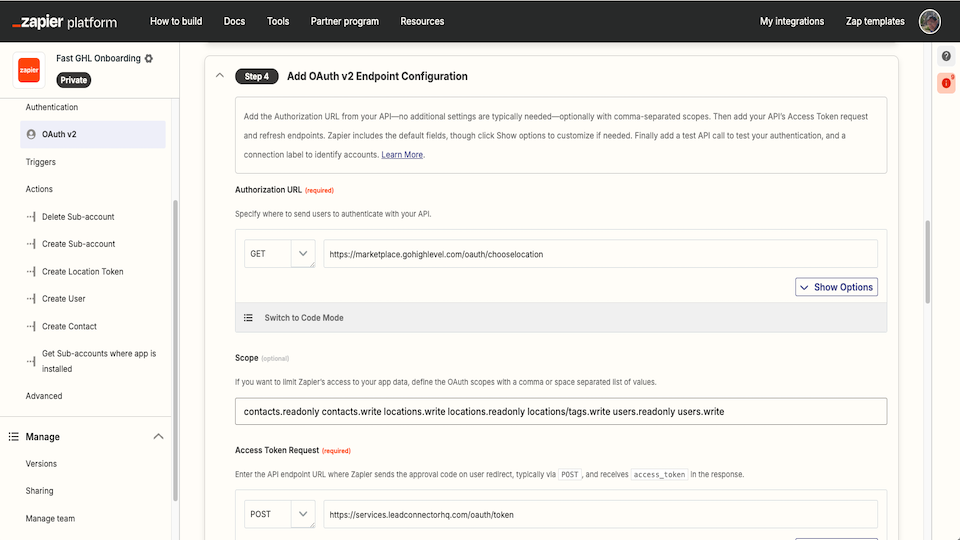The width and height of the screenshot is (960, 540).
Task: Open the help question mark icon
Action: pyautogui.click(x=946, y=56)
